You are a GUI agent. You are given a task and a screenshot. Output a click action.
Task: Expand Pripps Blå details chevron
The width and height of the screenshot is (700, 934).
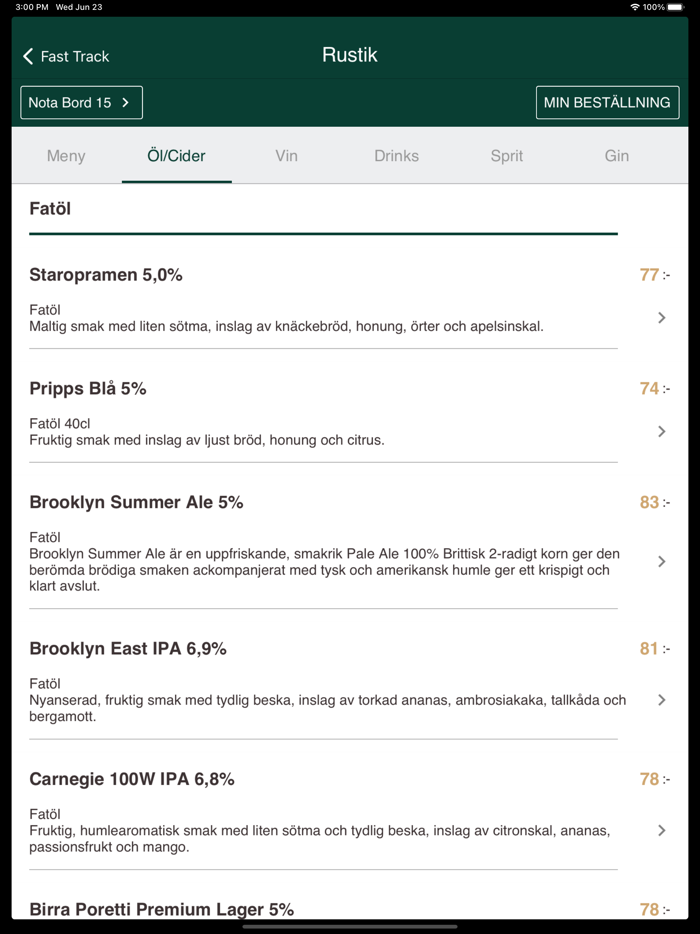661,432
